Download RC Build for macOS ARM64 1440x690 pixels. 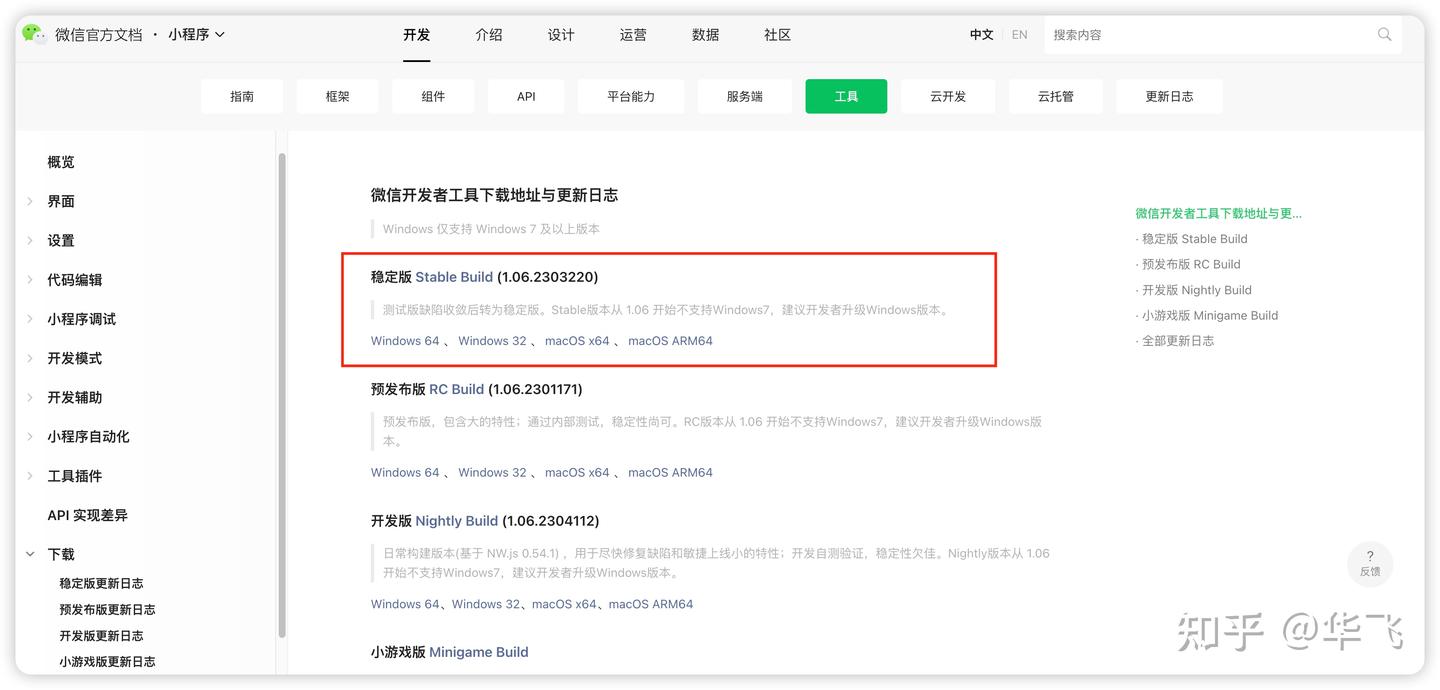[x=670, y=472]
